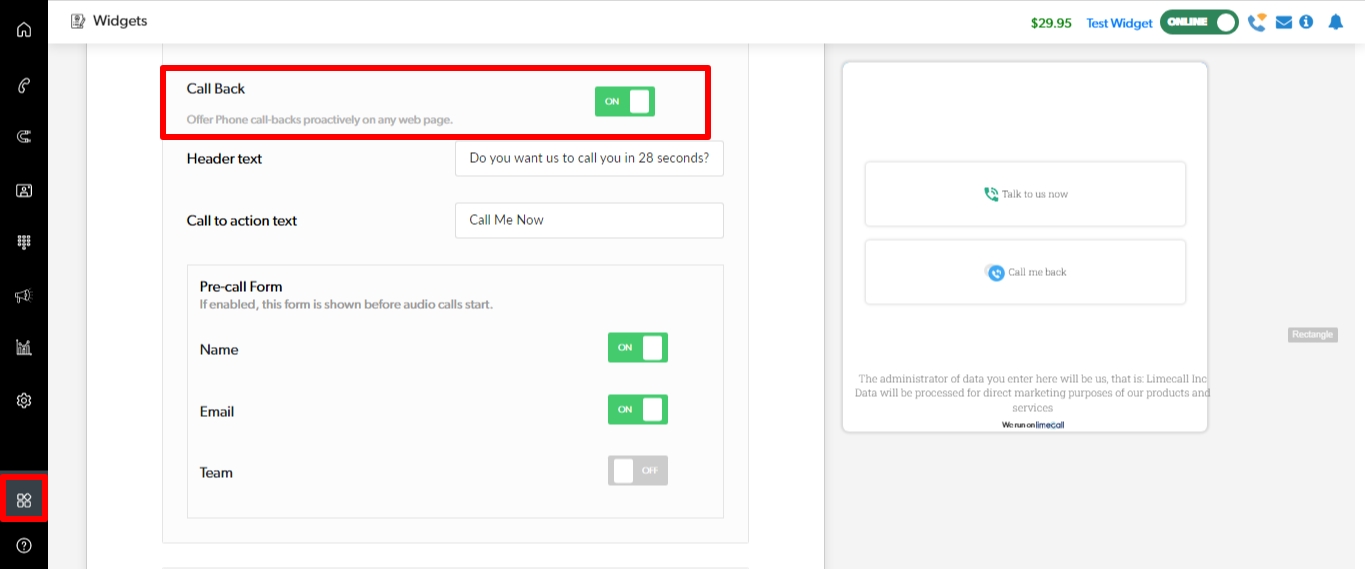
Task: Open the help question mark icon
Action: coord(24,545)
